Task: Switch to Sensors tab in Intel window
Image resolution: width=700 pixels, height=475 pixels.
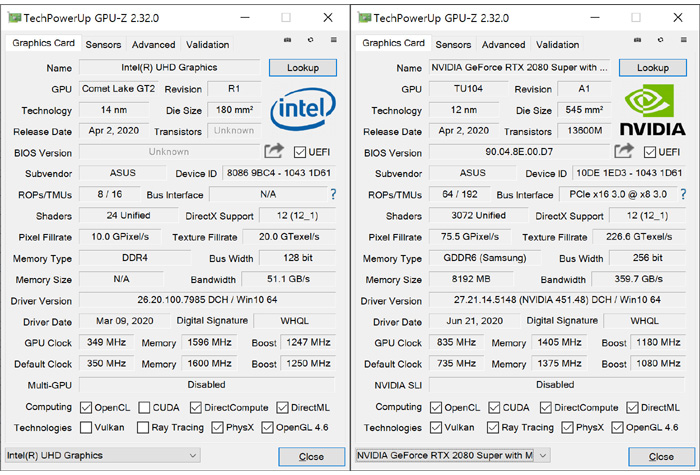Action: pyautogui.click(x=103, y=45)
